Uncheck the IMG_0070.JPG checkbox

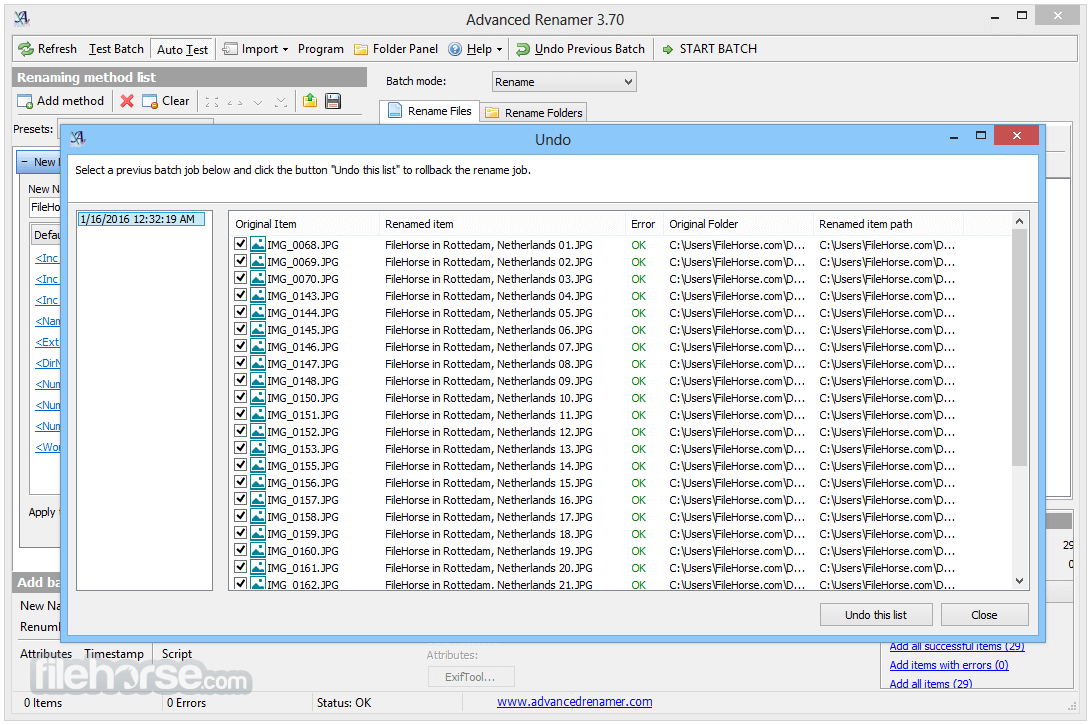(x=241, y=278)
